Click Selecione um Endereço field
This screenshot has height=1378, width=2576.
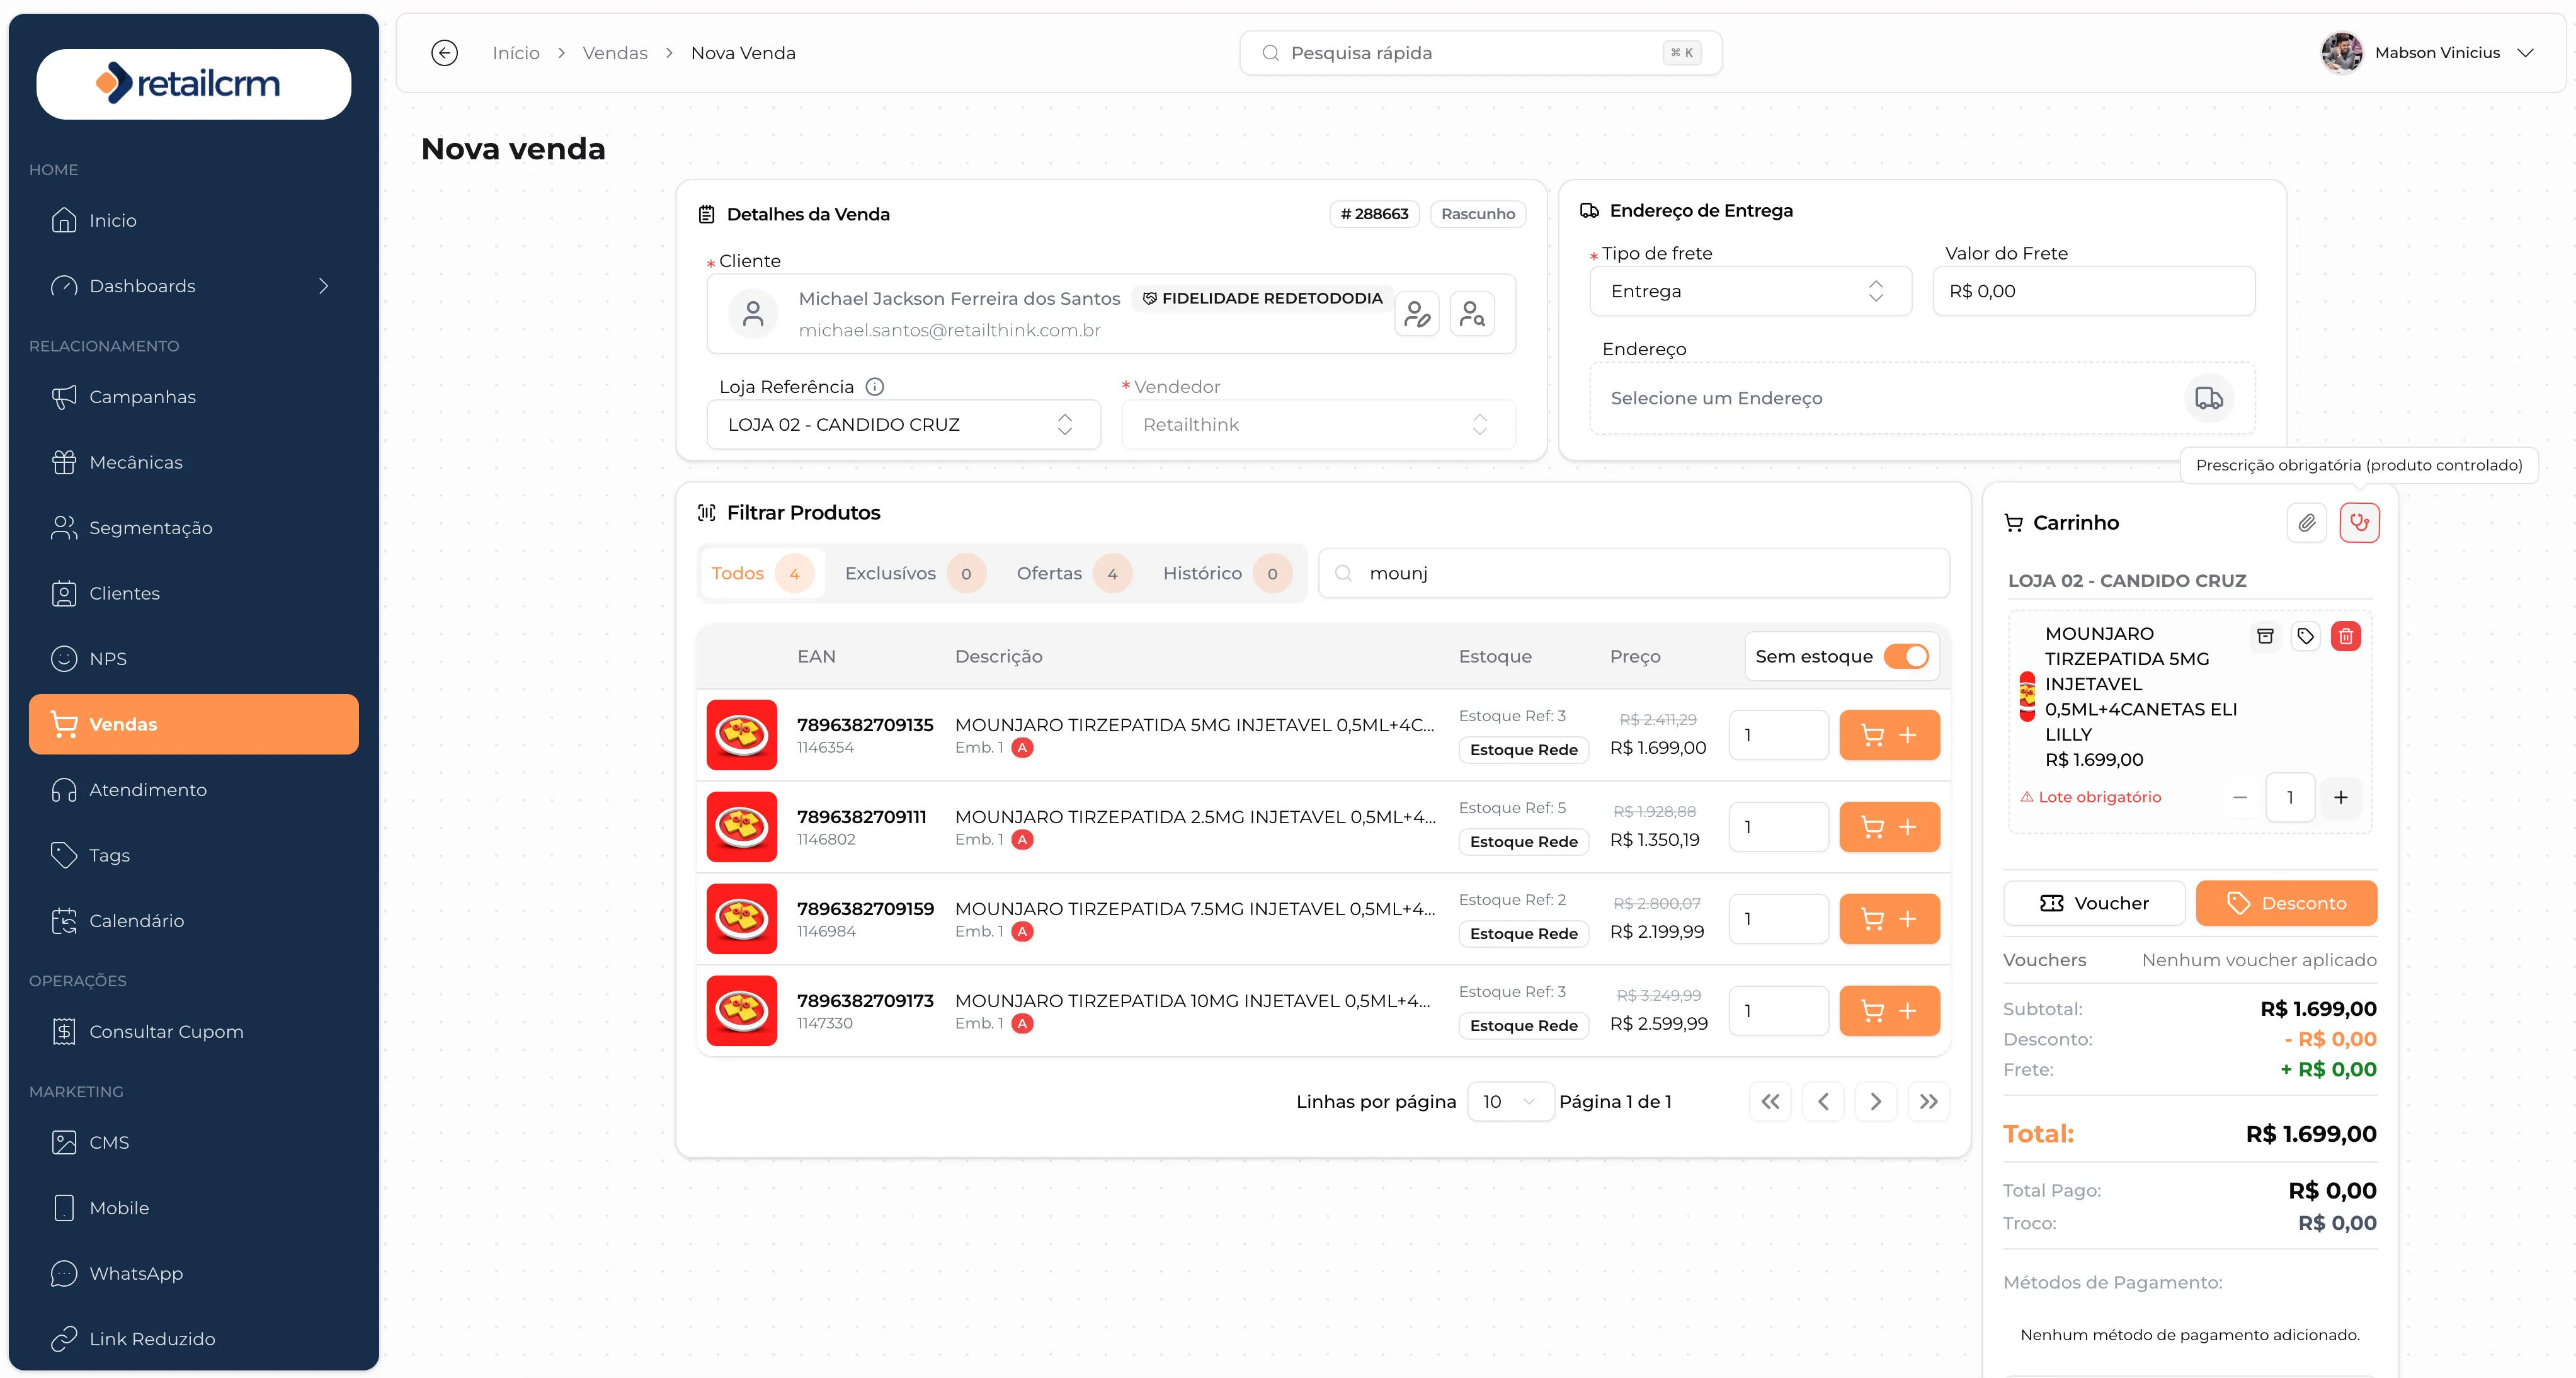pos(1922,398)
